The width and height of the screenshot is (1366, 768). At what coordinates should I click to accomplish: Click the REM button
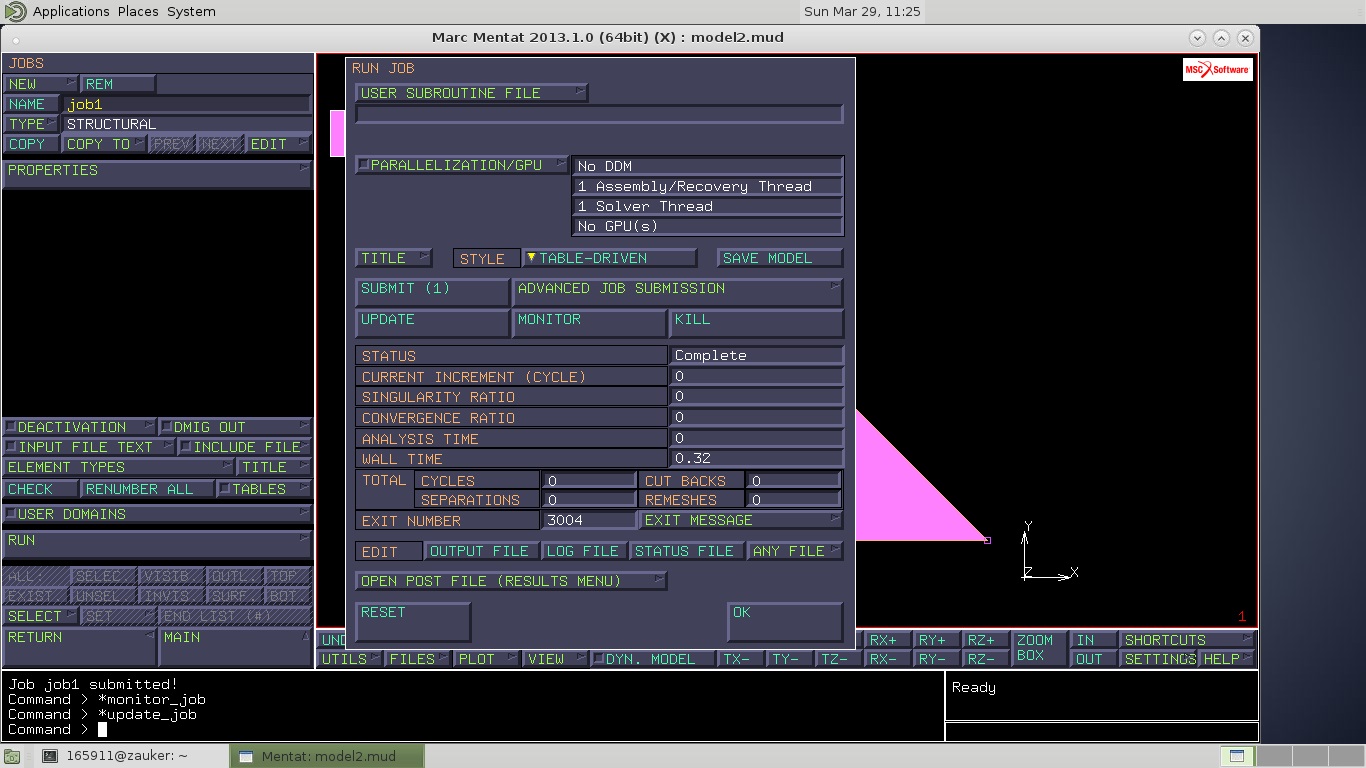coord(118,84)
